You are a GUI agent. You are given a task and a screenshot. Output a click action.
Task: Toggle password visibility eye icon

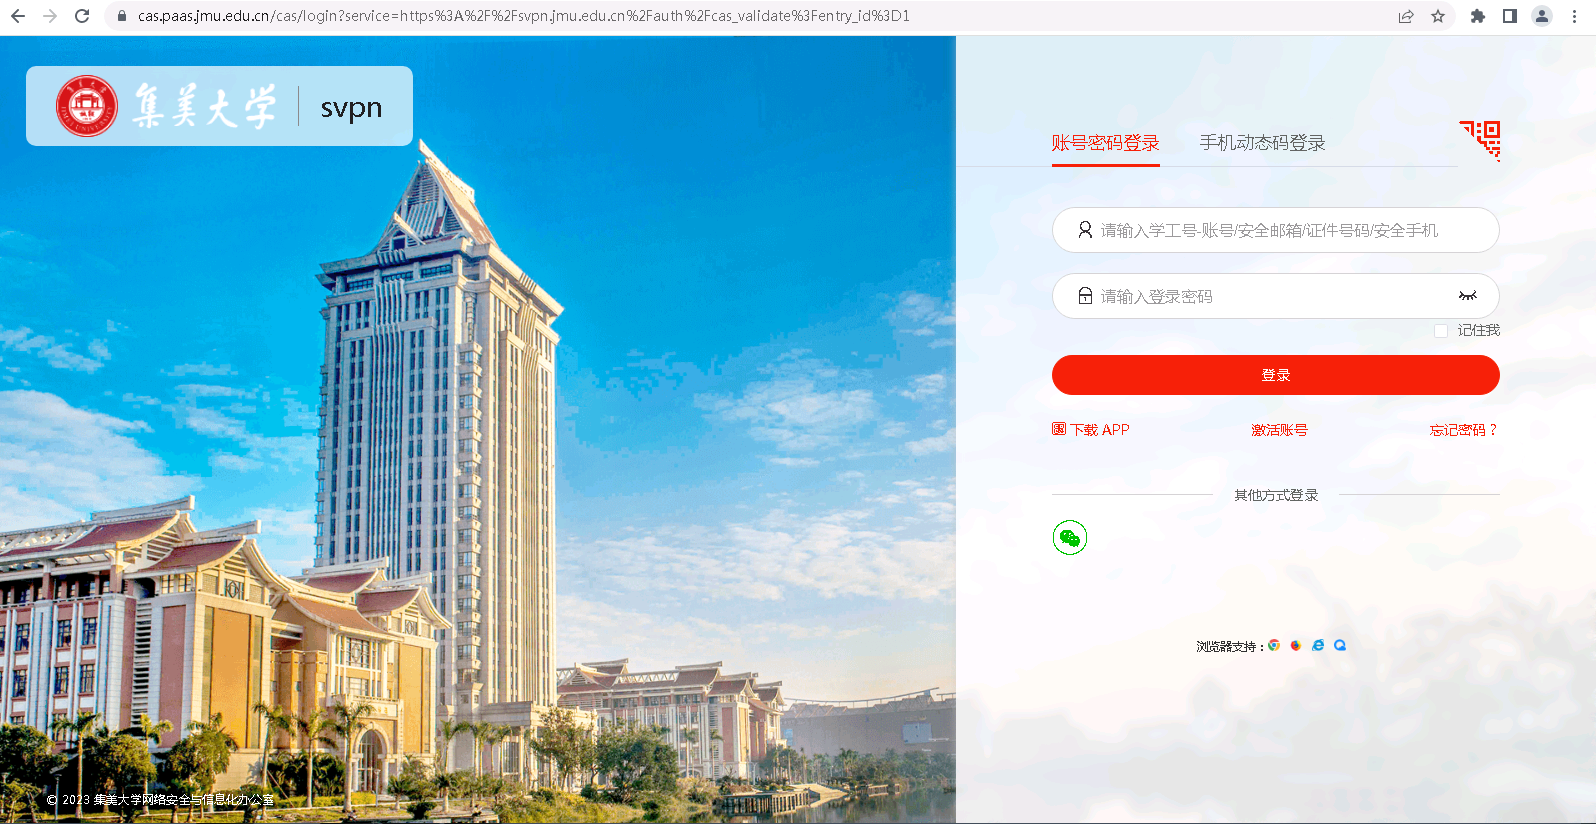1467,296
